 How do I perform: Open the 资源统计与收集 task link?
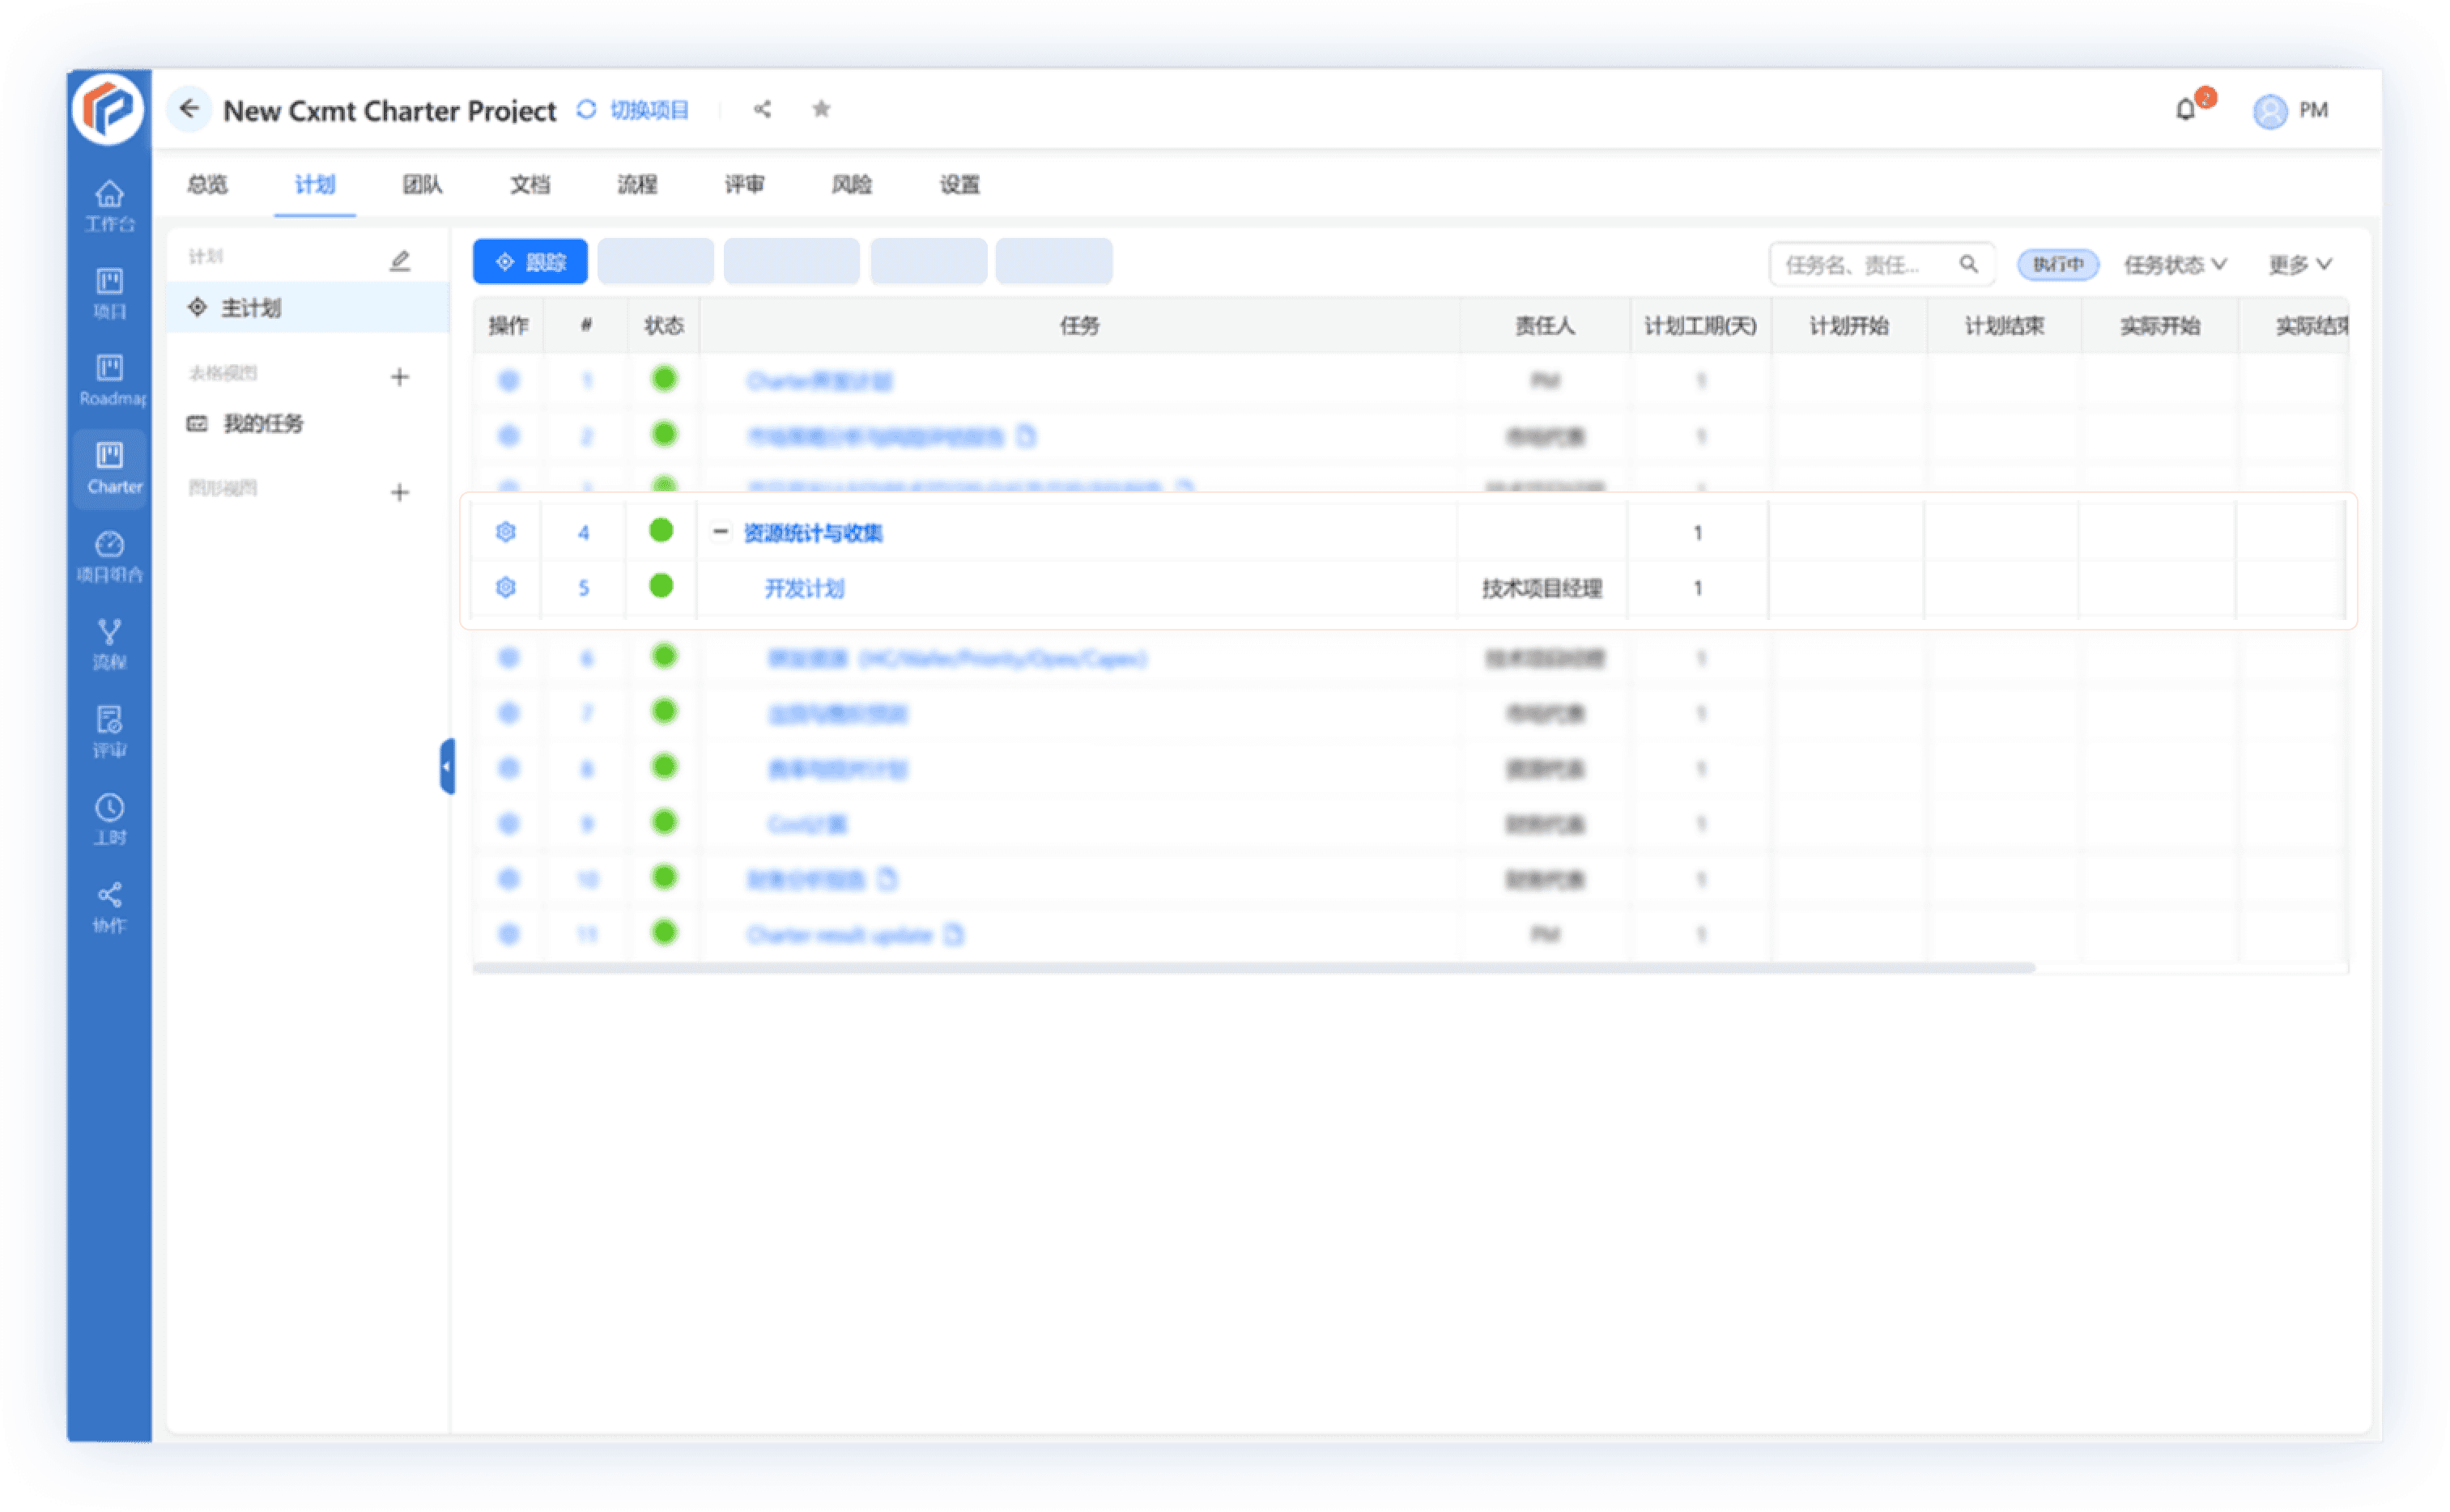tap(813, 533)
